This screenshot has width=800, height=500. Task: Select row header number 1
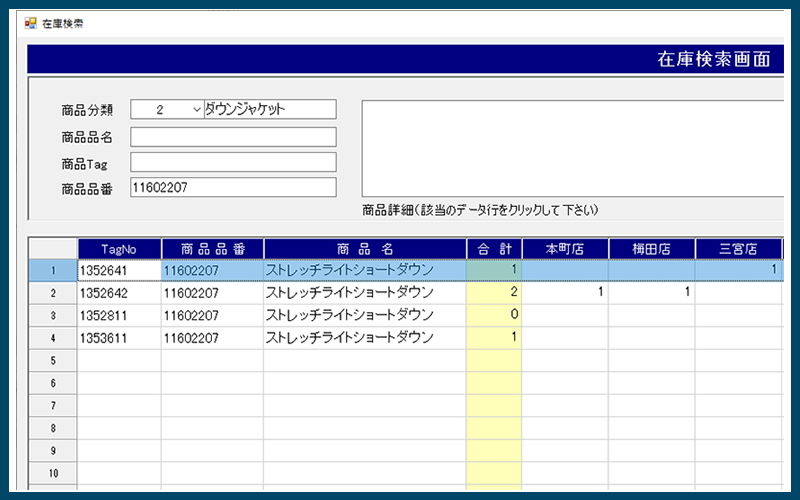tap(53, 270)
